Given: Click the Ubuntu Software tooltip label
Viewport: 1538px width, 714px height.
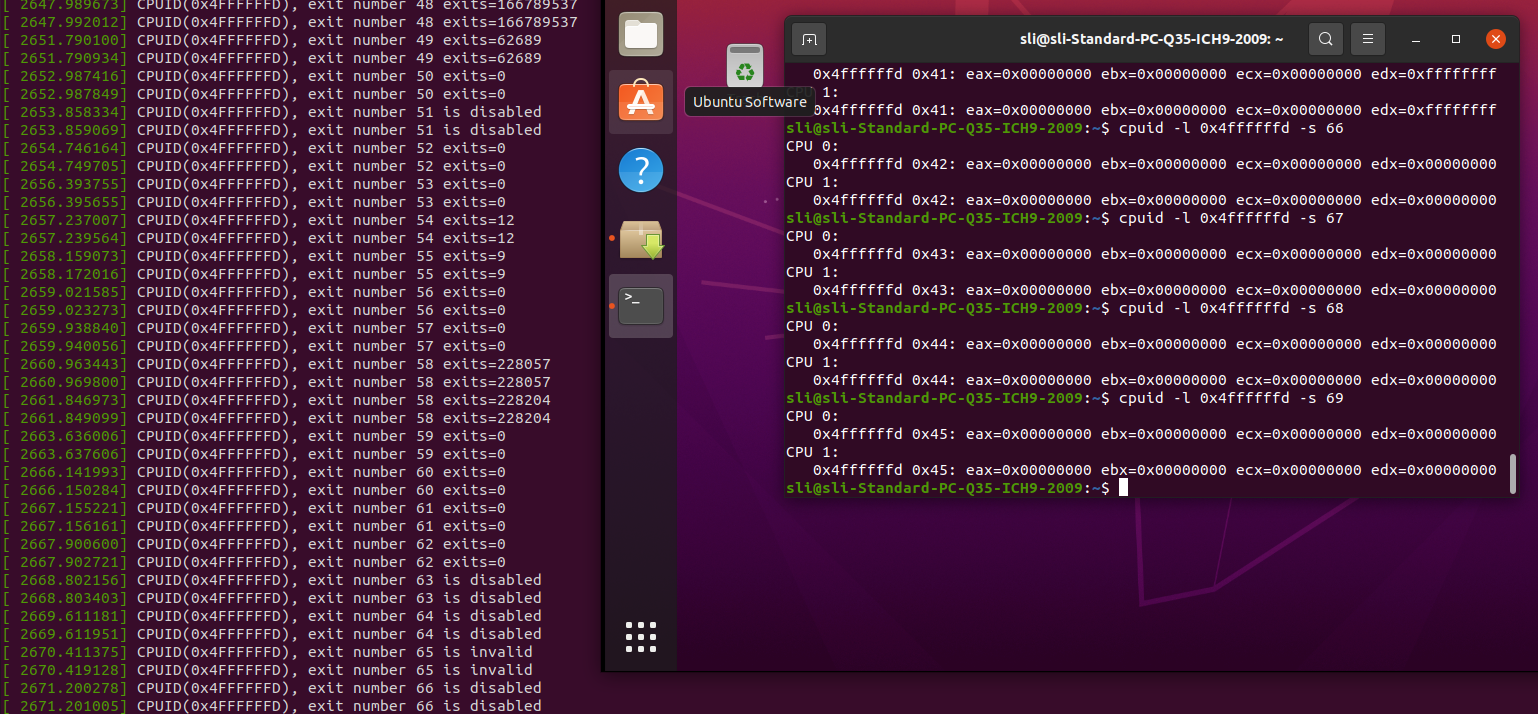Looking at the screenshot, I should 749,102.
